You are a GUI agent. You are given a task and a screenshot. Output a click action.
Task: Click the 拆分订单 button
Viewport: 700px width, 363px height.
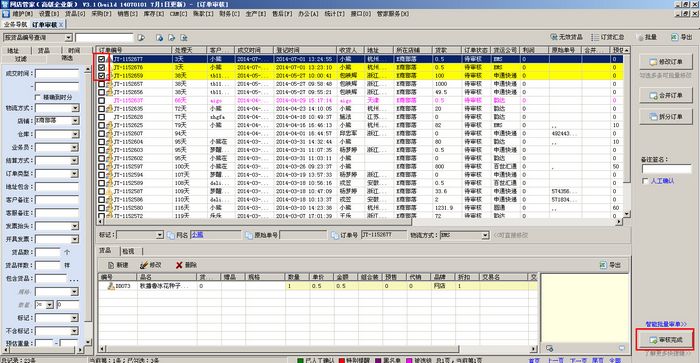666,117
